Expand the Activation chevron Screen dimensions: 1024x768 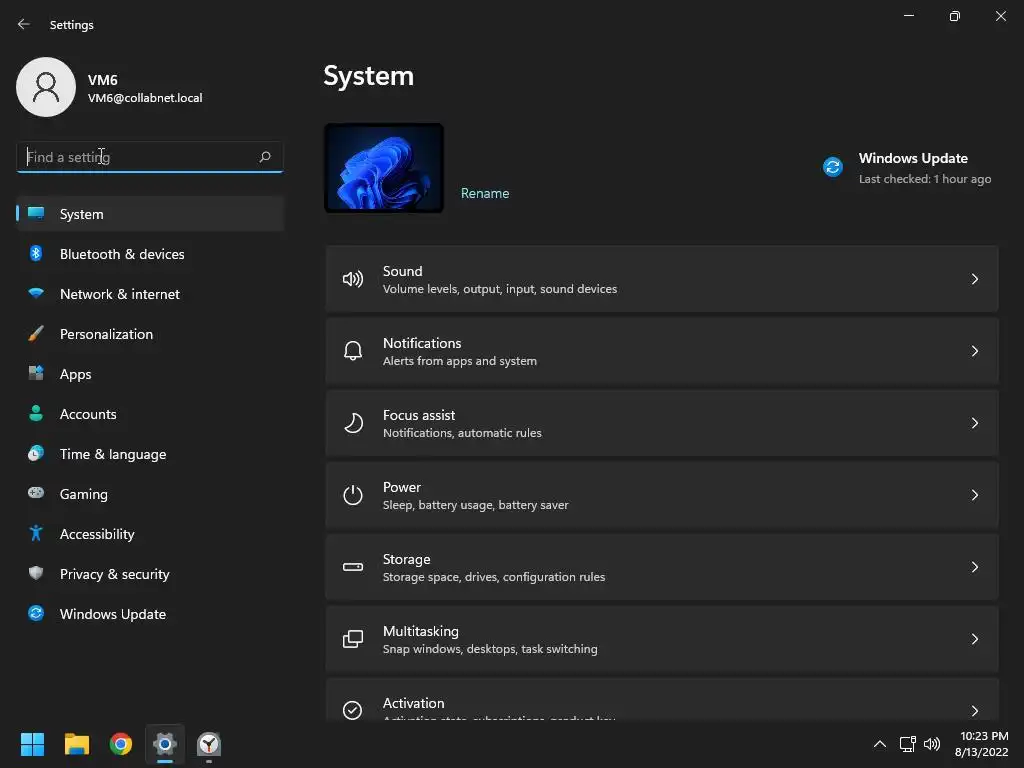coord(974,711)
